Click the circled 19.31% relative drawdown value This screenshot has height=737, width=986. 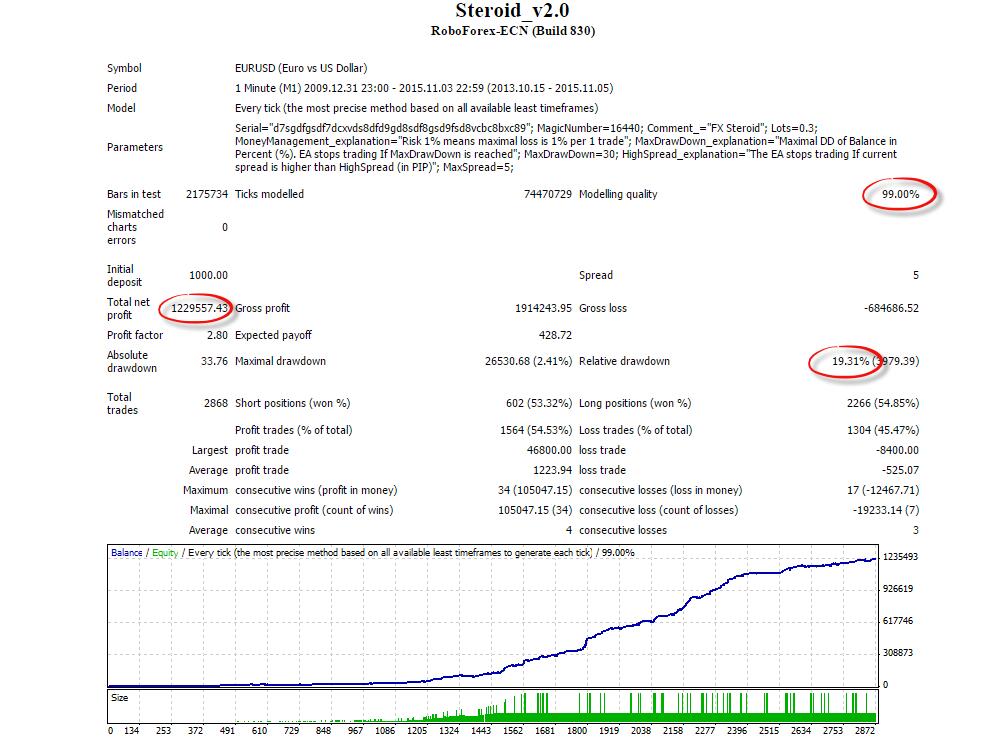(x=850, y=362)
